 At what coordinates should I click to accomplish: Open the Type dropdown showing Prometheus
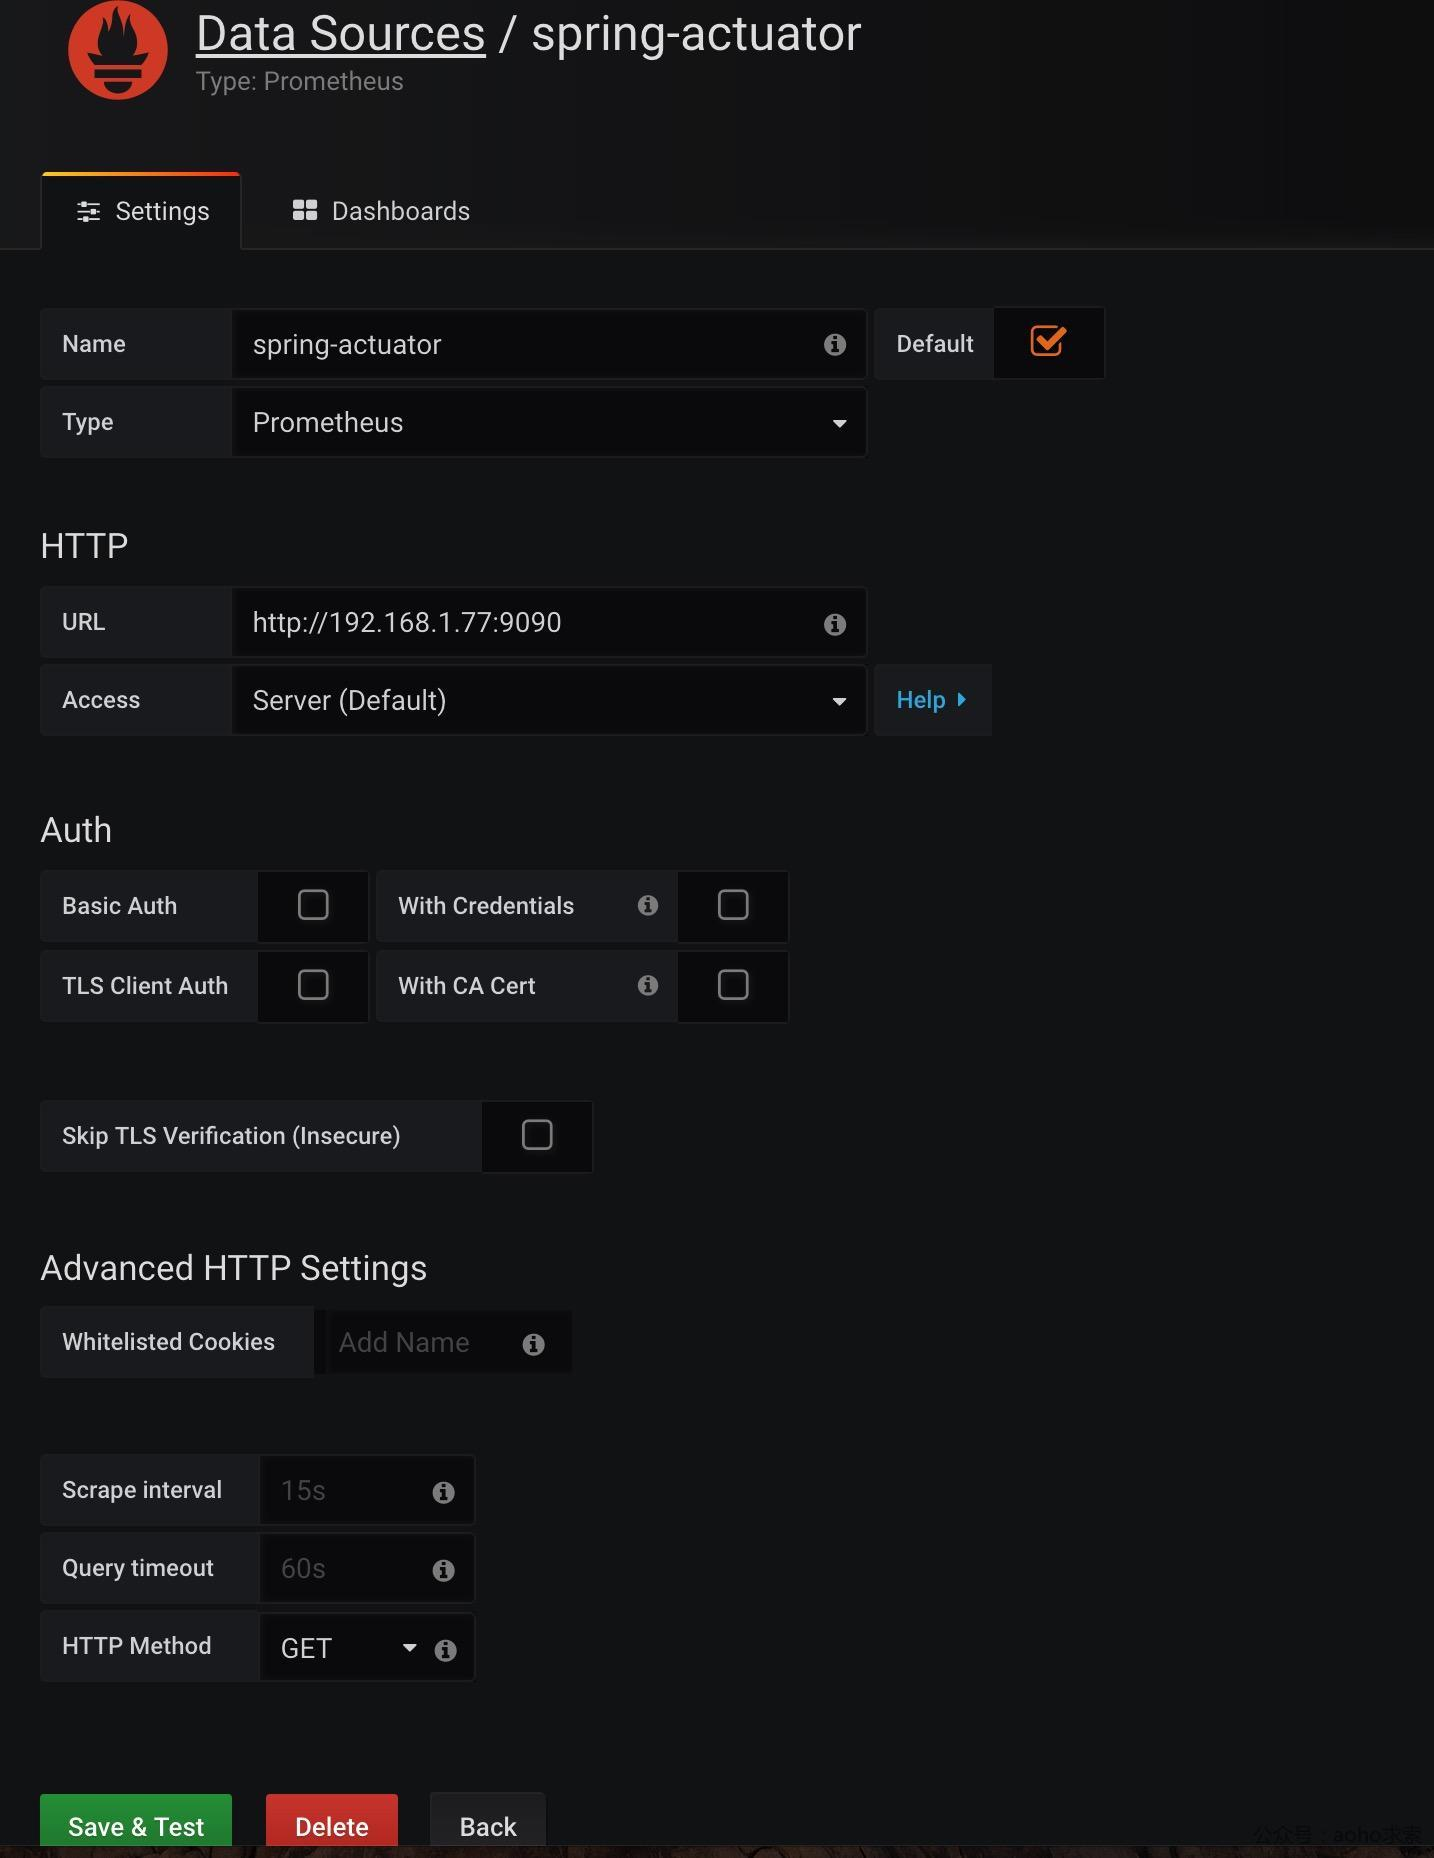tap(548, 423)
